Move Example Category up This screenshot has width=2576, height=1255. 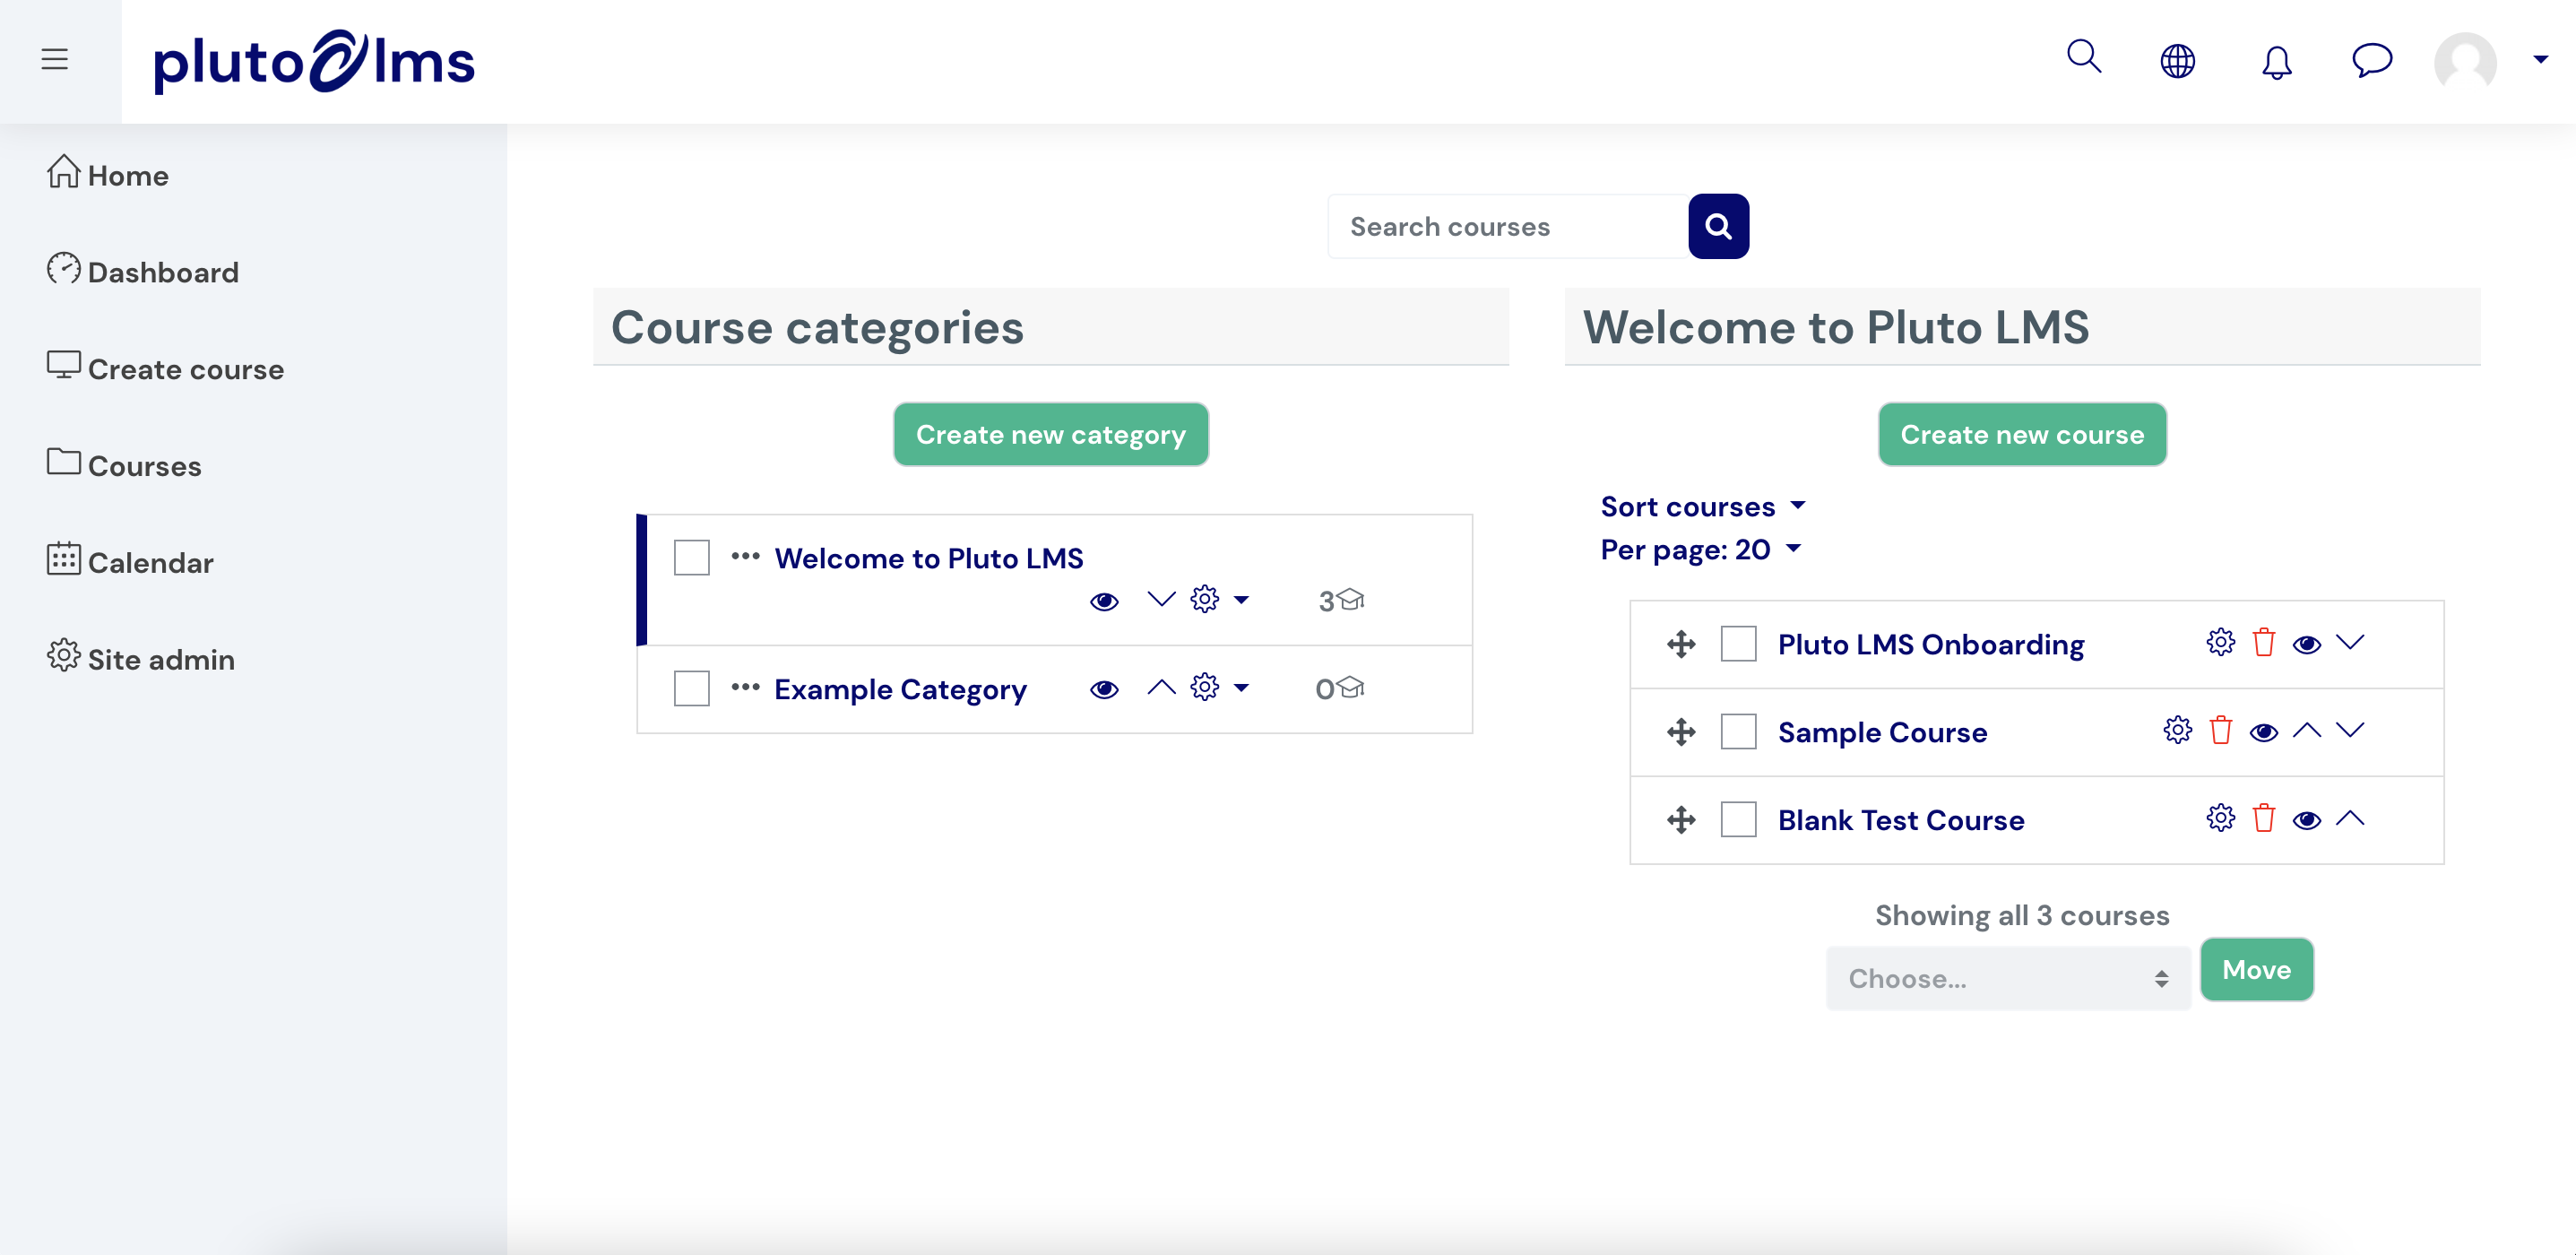pyautogui.click(x=1161, y=687)
